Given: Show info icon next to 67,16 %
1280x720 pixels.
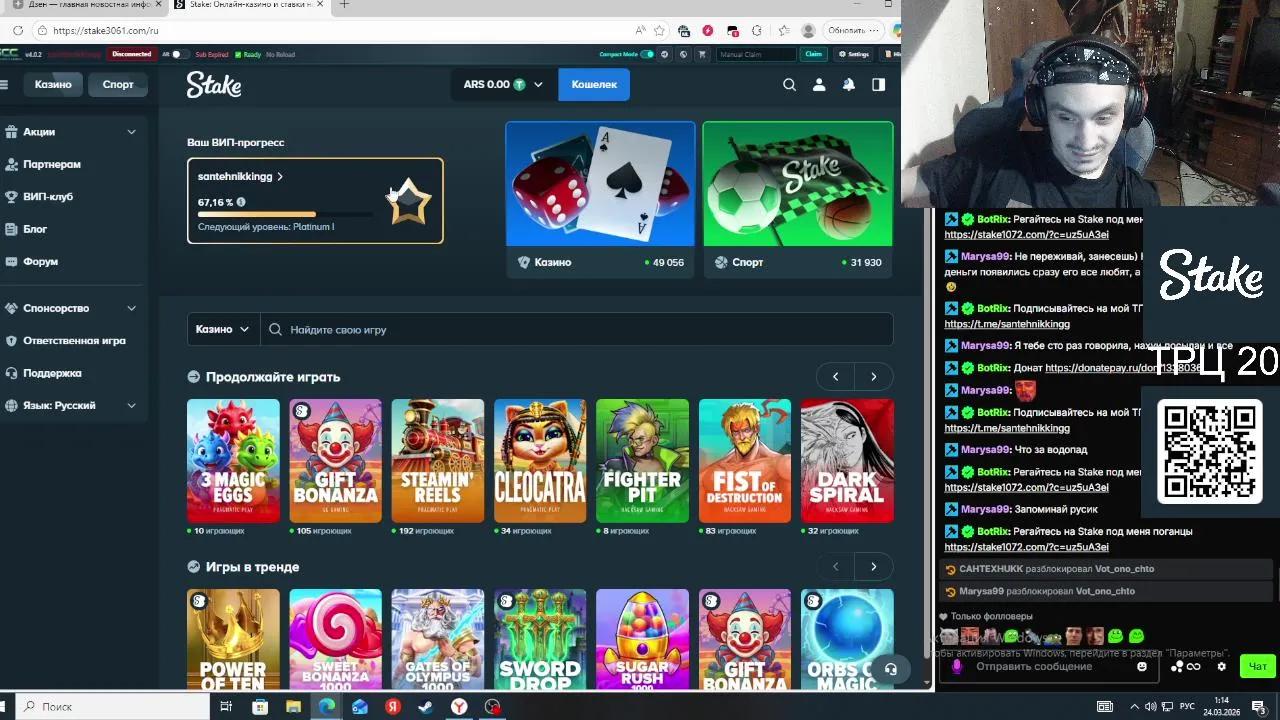Looking at the screenshot, I should [241, 202].
